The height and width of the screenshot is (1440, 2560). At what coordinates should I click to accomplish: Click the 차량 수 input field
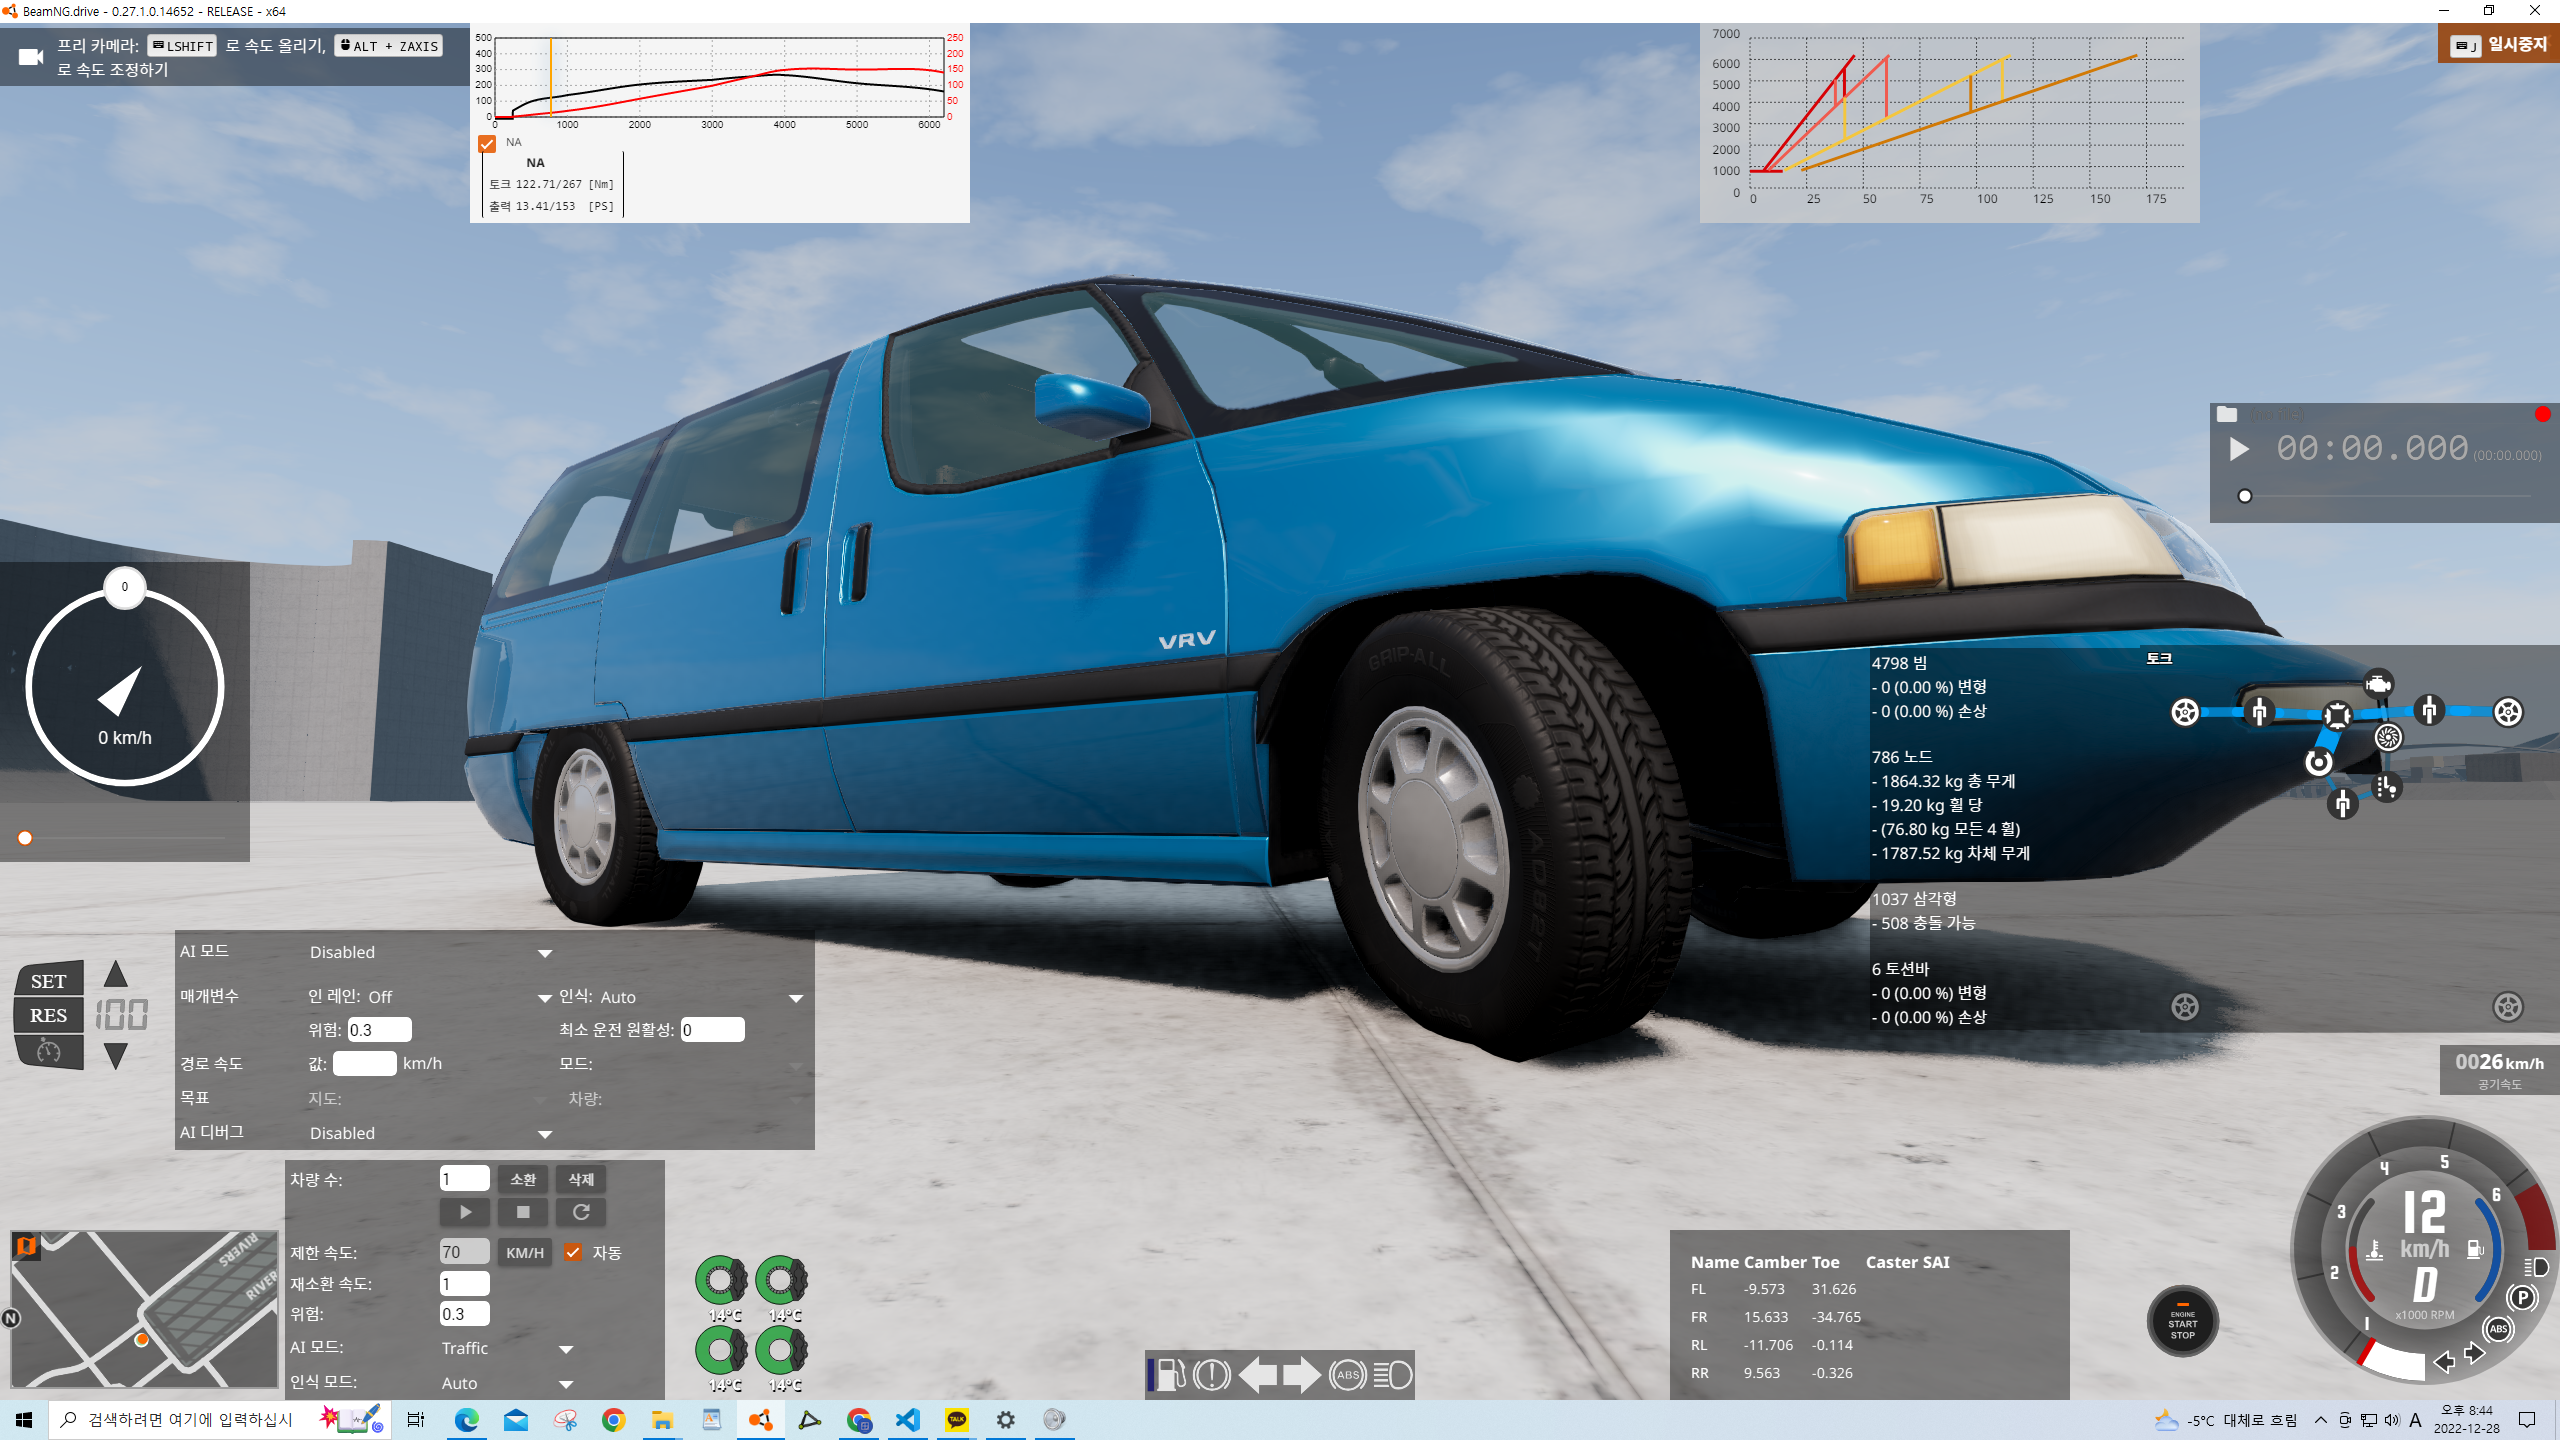[465, 1179]
